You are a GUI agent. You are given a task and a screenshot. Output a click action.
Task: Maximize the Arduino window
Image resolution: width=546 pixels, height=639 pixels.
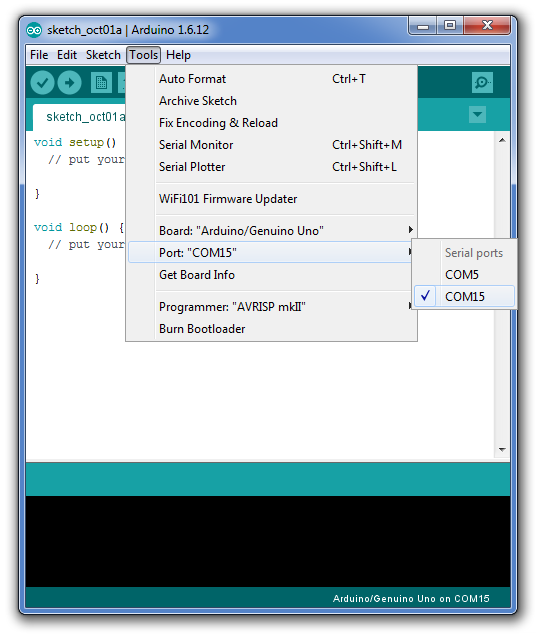click(x=450, y=26)
